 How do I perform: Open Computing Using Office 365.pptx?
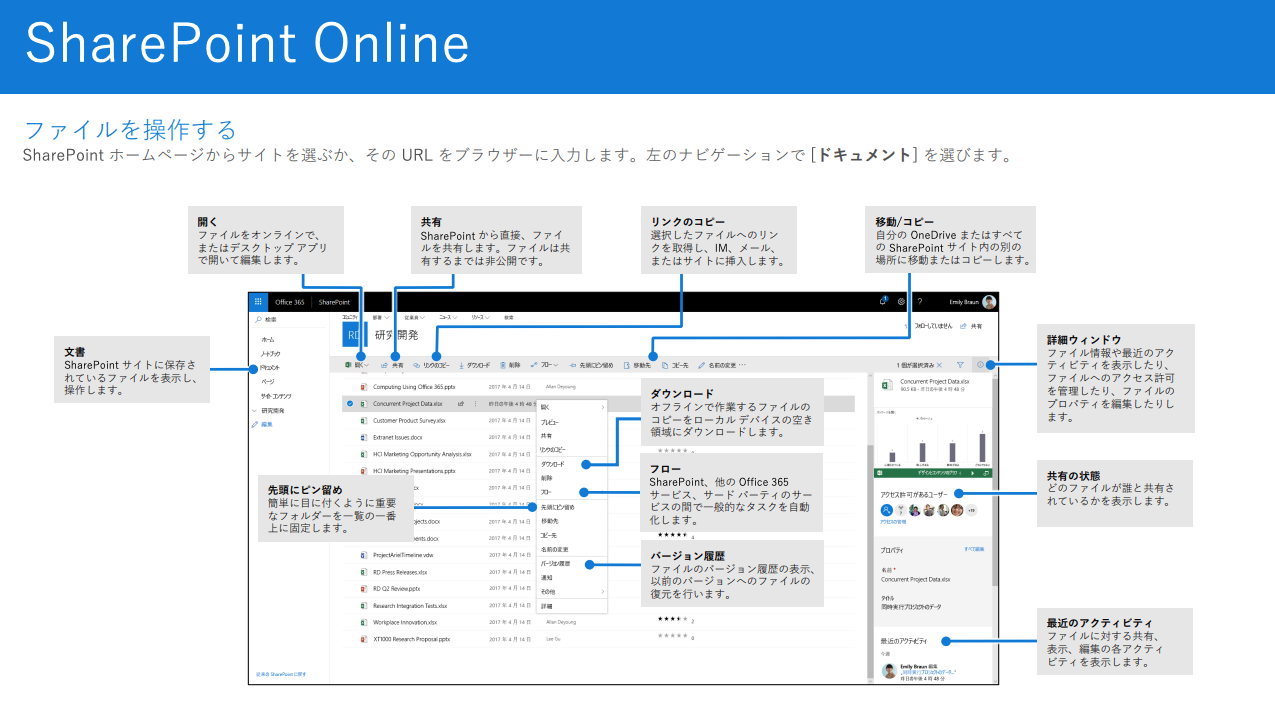[414, 387]
